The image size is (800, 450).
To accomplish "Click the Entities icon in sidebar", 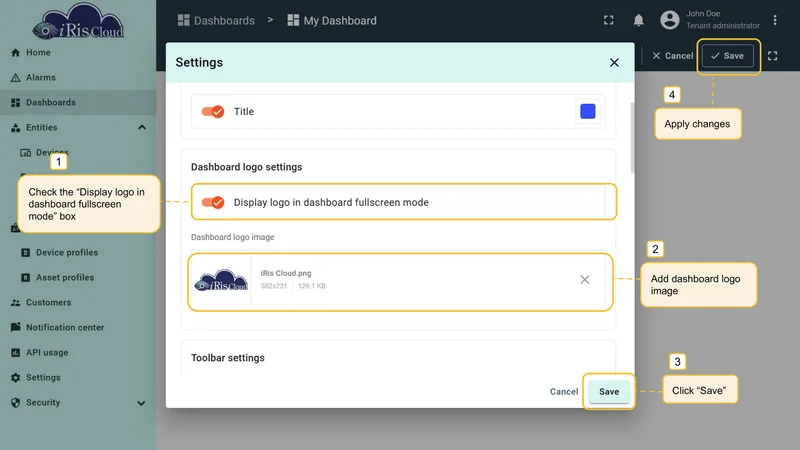I will (15, 128).
